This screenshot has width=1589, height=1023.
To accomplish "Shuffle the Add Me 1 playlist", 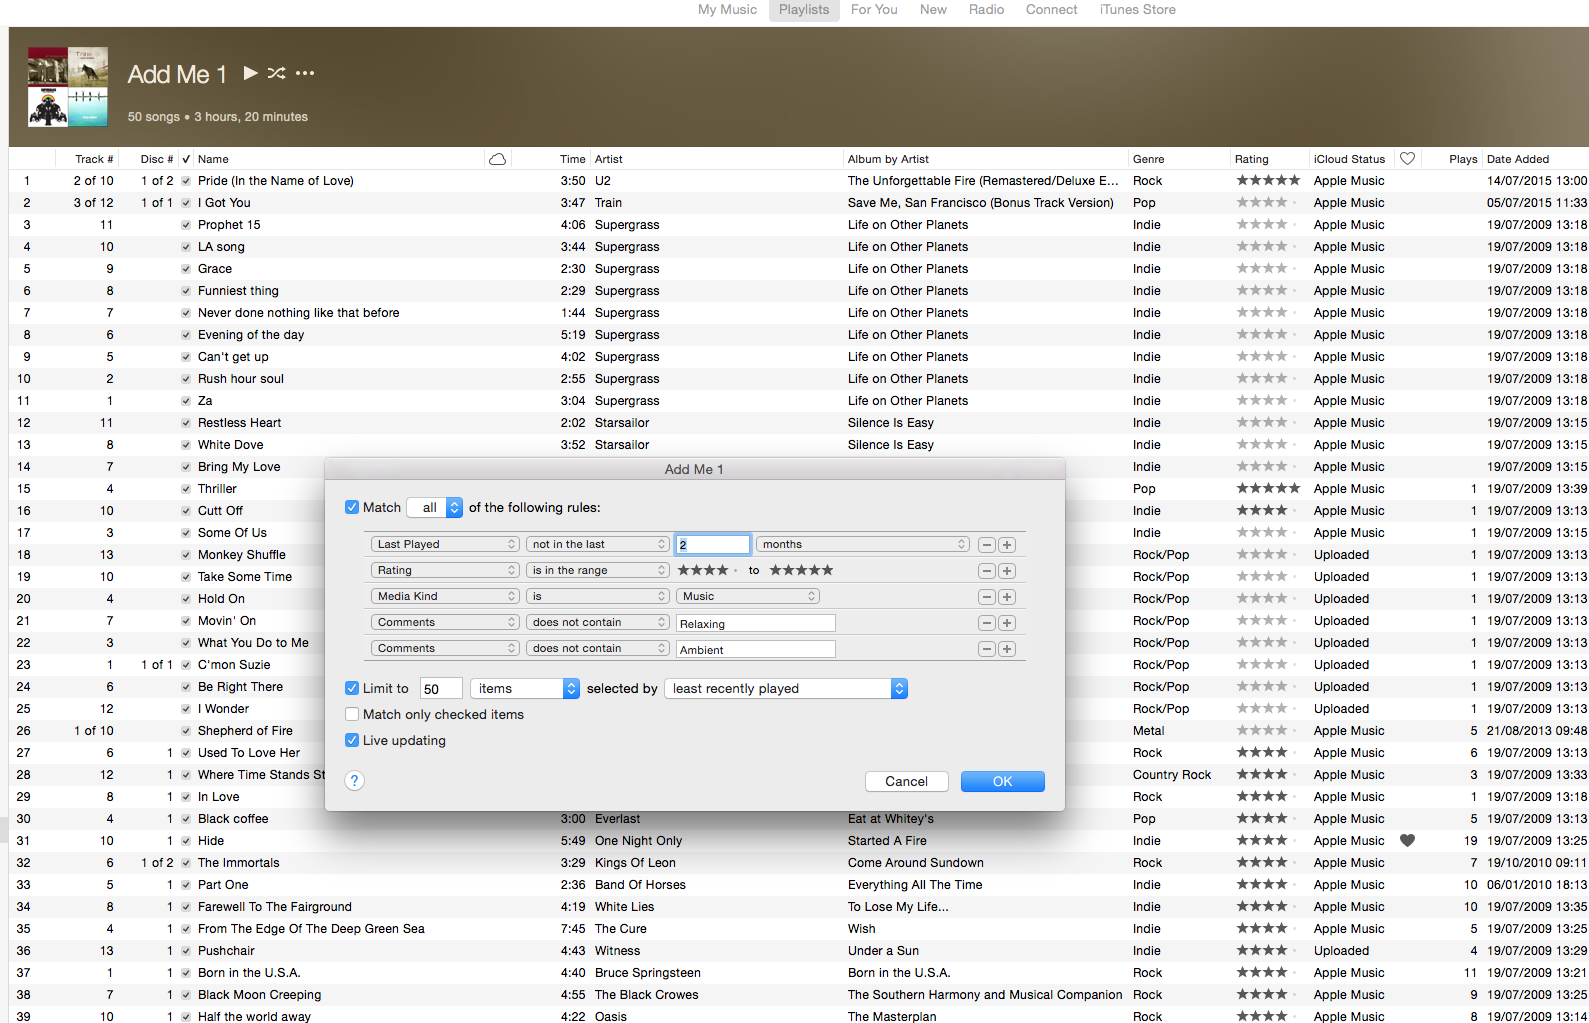I will [277, 73].
